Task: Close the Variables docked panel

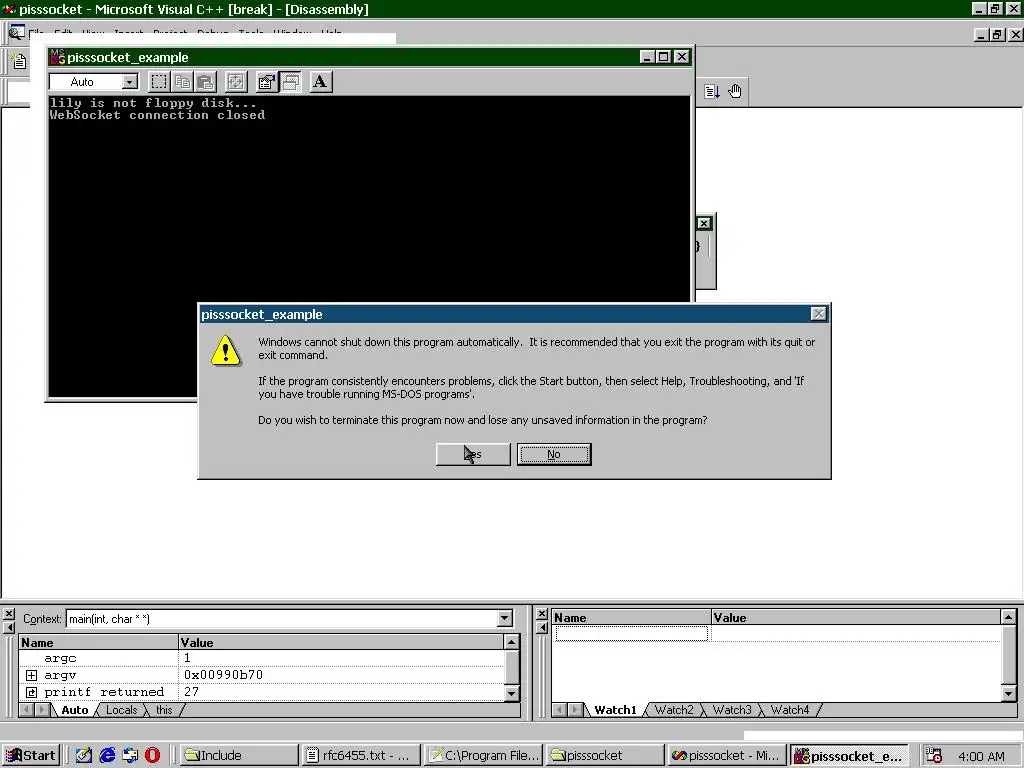Action: click(8, 614)
